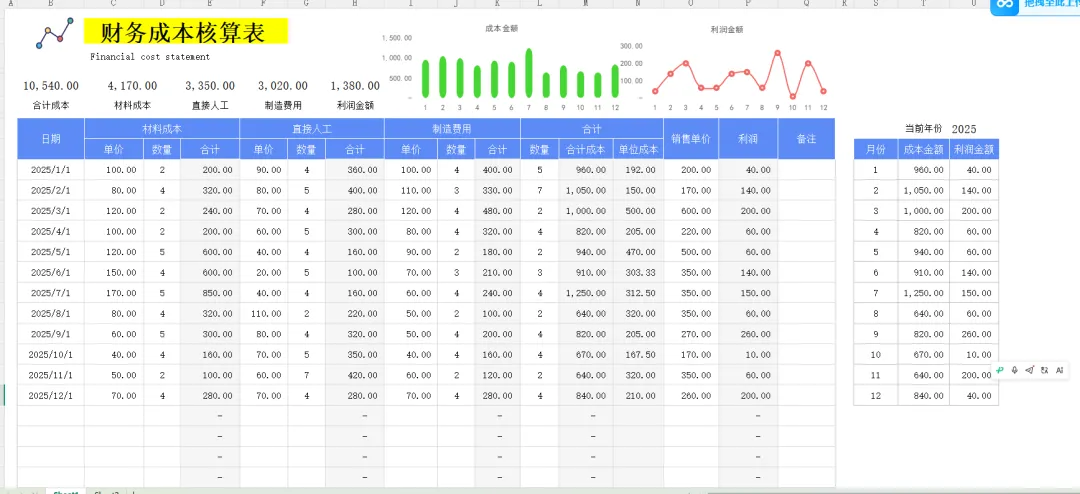Click the line-chart logo beside the title
This screenshot has height=494, width=1080.
(x=54, y=33)
